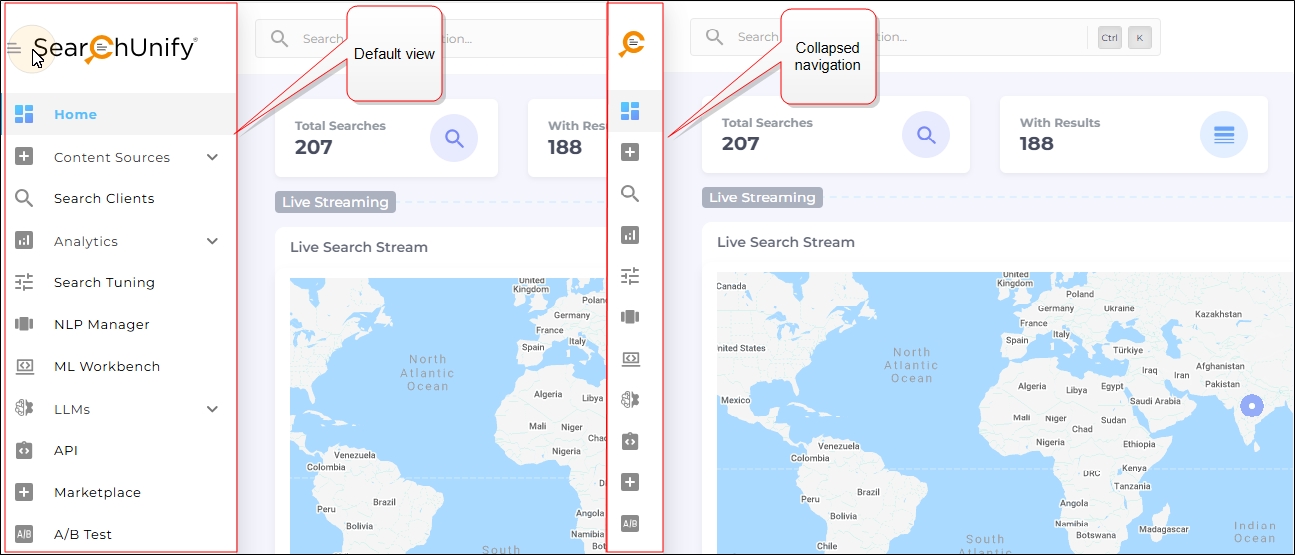
Task: Open Search Tuning sliders icon in collapsed bar
Action: tap(630, 276)
